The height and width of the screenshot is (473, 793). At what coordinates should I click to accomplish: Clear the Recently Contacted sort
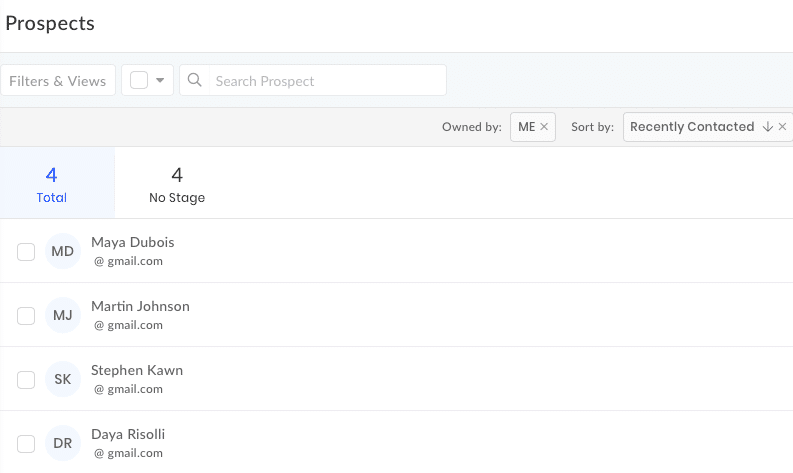click(782, 126)
